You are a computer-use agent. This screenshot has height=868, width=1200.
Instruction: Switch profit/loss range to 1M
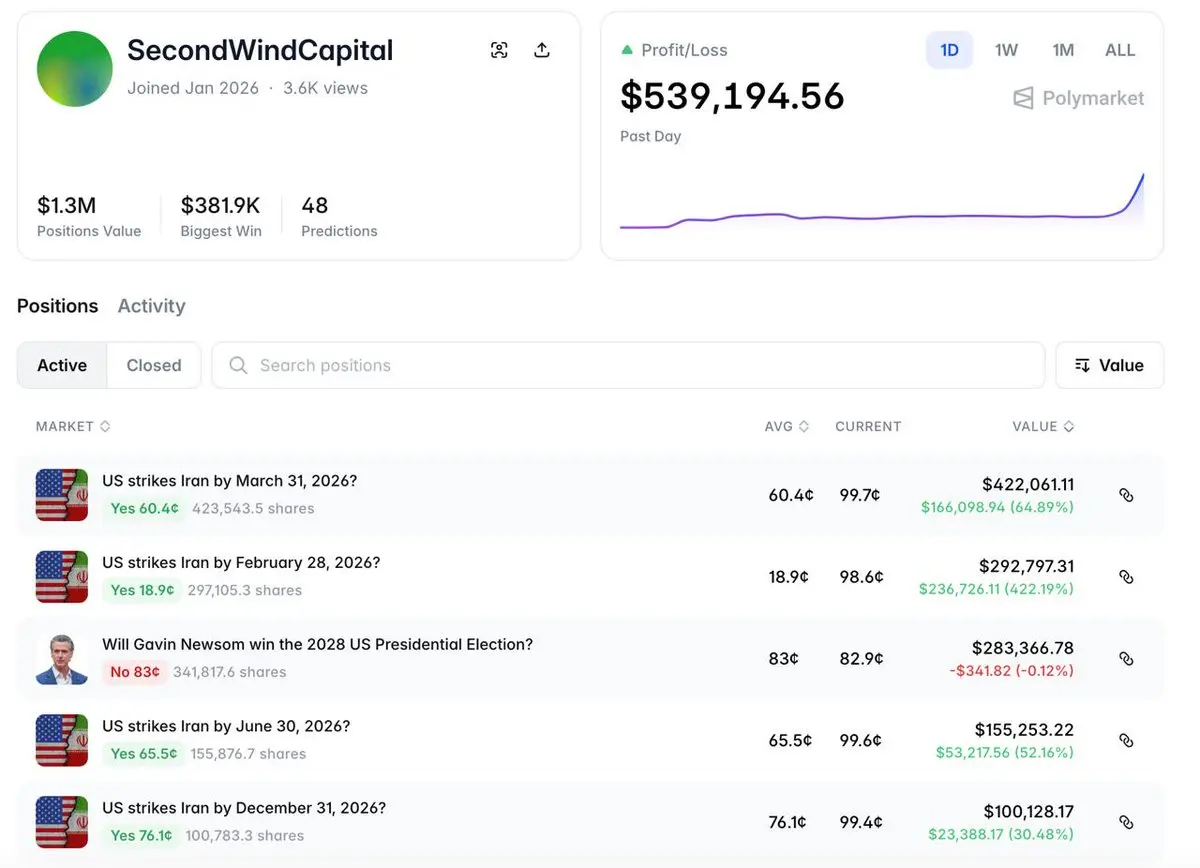pos(1063,50)
